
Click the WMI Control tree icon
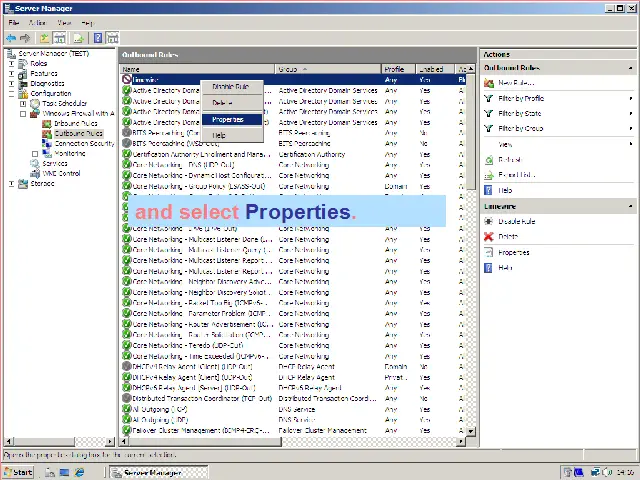[x=35, y=173]
